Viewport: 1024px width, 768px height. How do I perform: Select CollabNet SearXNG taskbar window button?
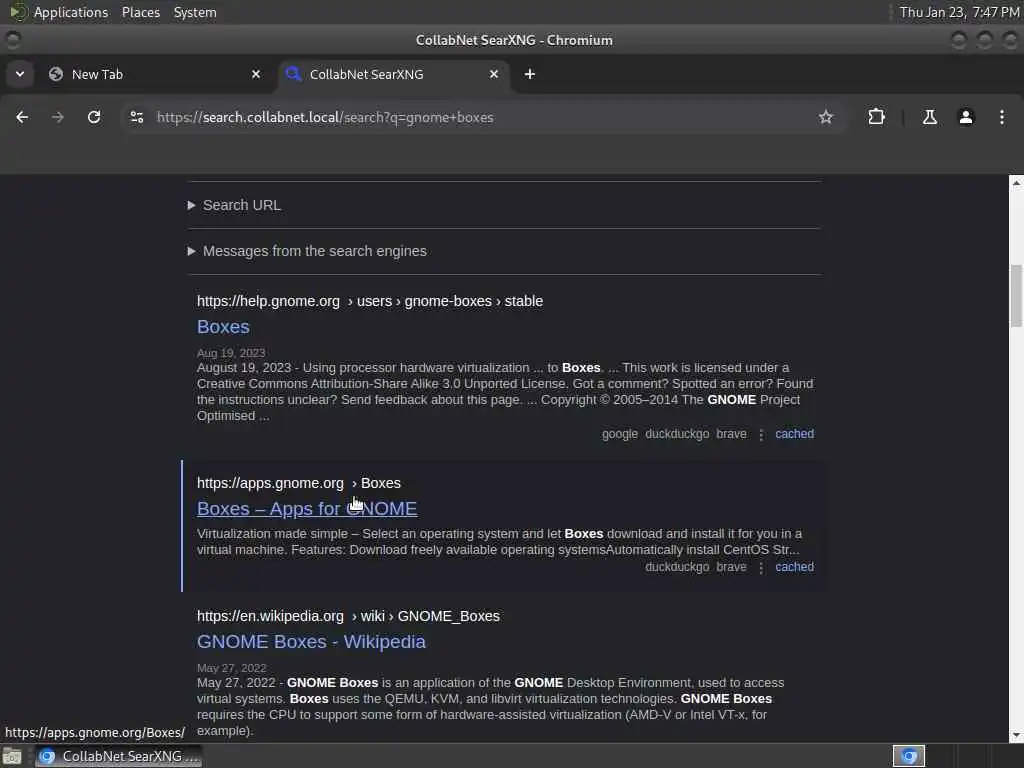118,756
